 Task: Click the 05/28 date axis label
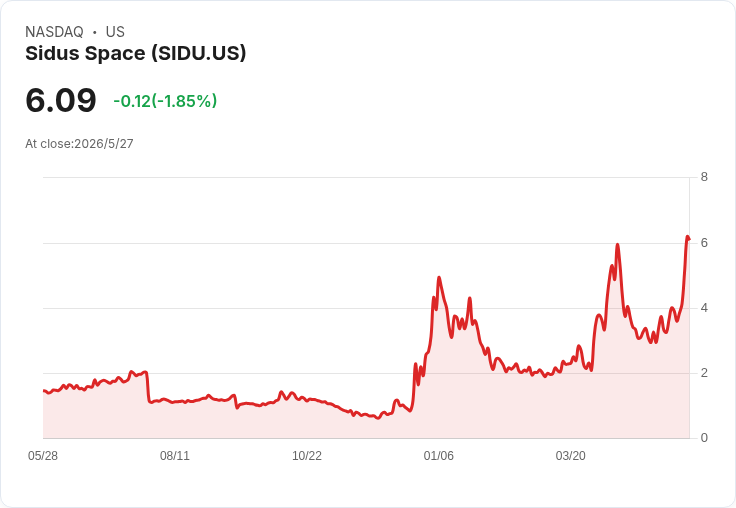(43, 456)
